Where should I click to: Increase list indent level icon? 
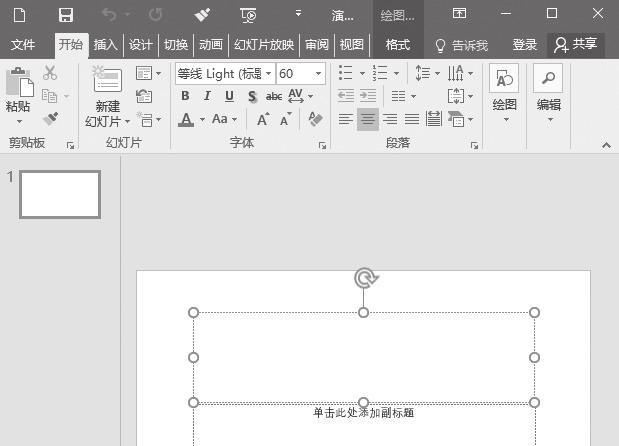tap(368, 96)
